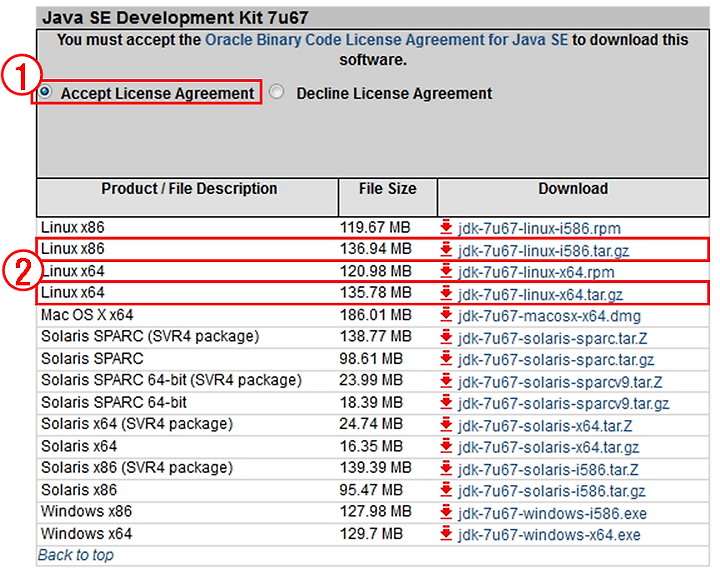
Task: Click download arrow for linux-x64.tar.gz
Action: click(446, 293)
